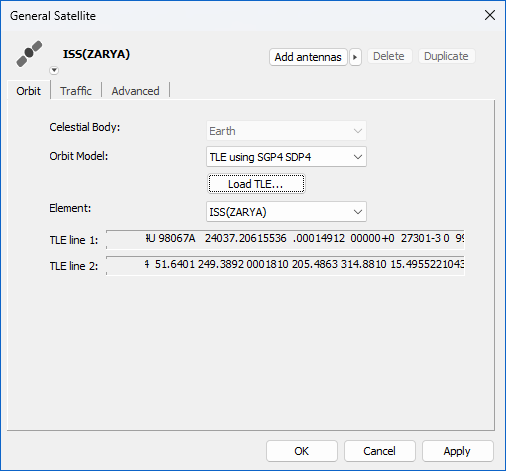Expand the Element dropdown showing ISS(ZARYA)
506x471 pixels.
(x=286, y=212)
